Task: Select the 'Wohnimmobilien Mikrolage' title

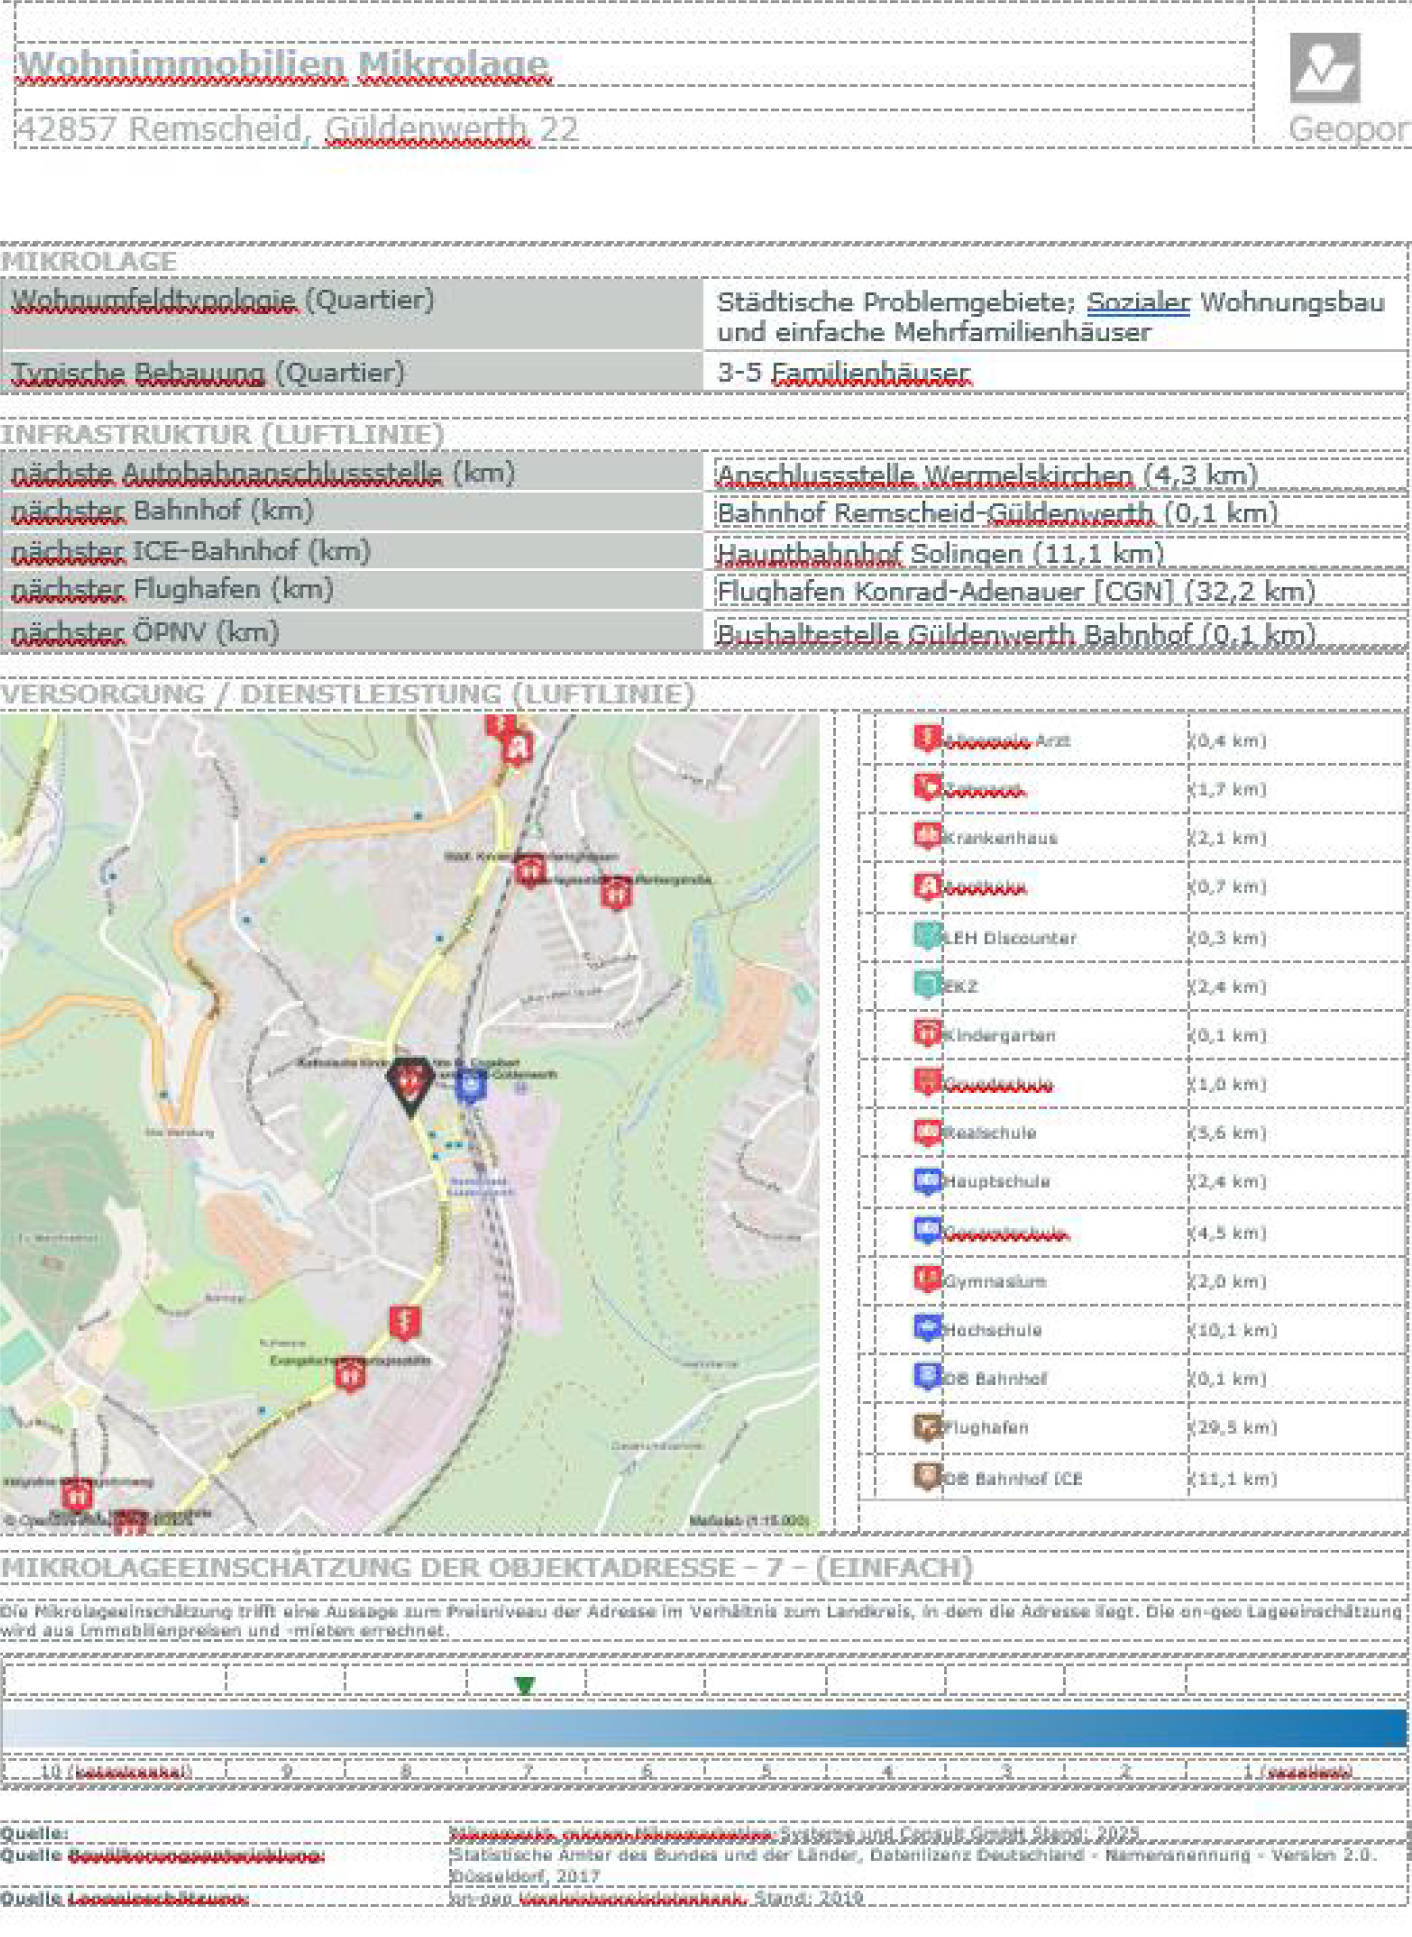Action: [283, 65]
